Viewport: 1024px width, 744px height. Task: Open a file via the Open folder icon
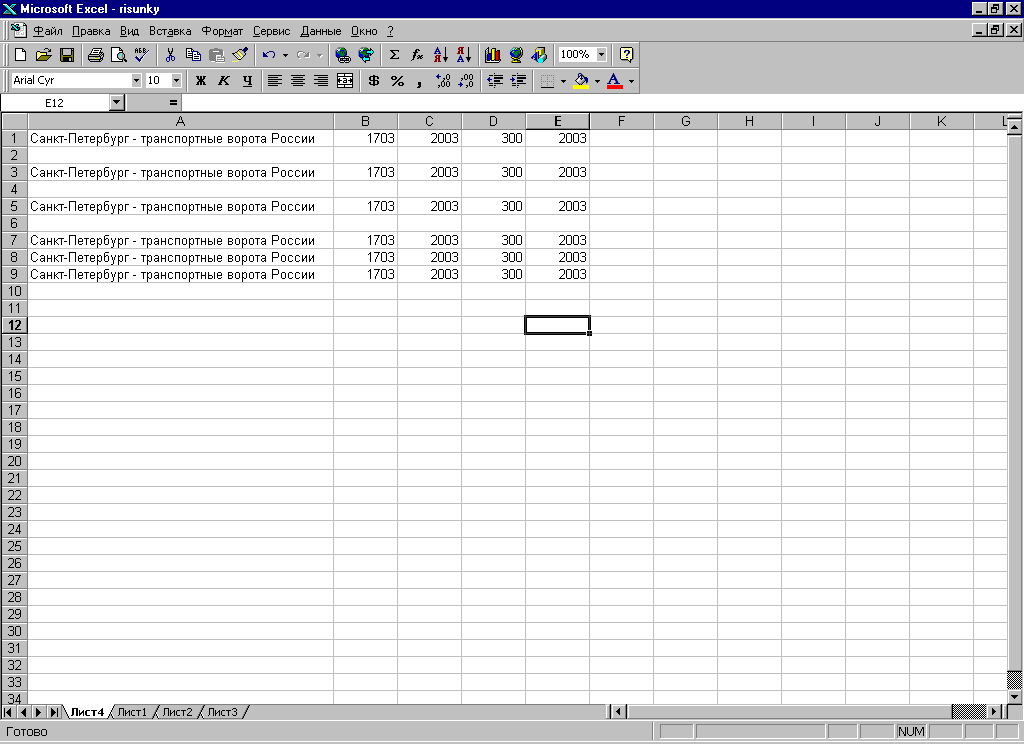pos(44,55)
